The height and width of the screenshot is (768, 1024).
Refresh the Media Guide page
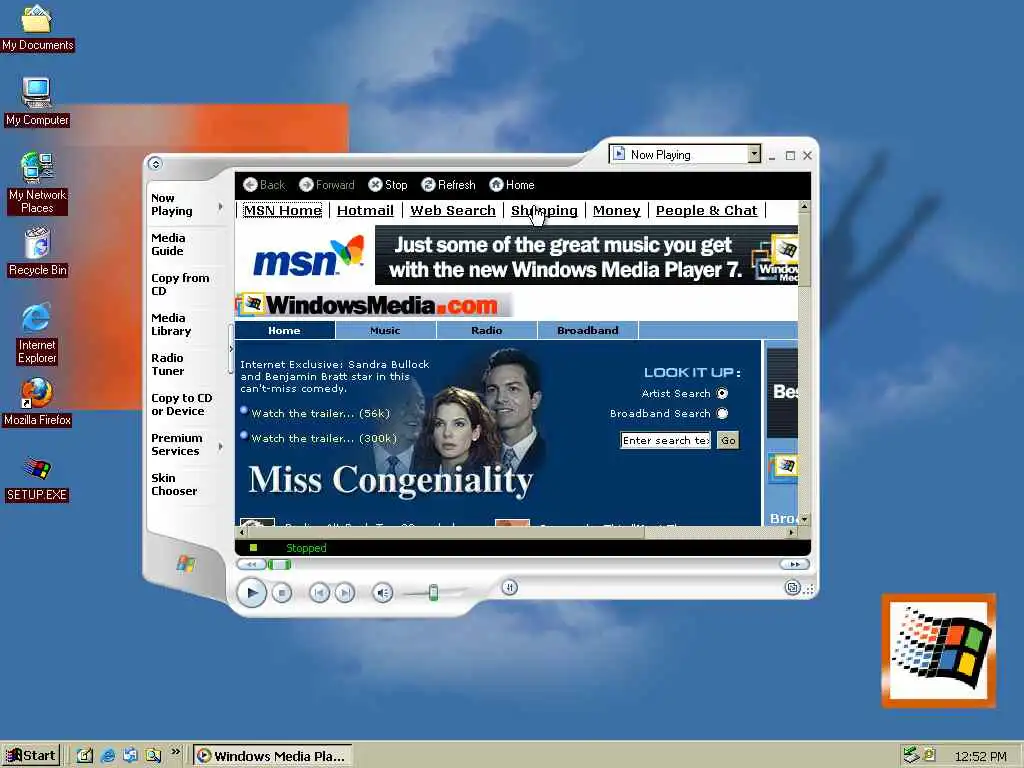coord(449,185)
